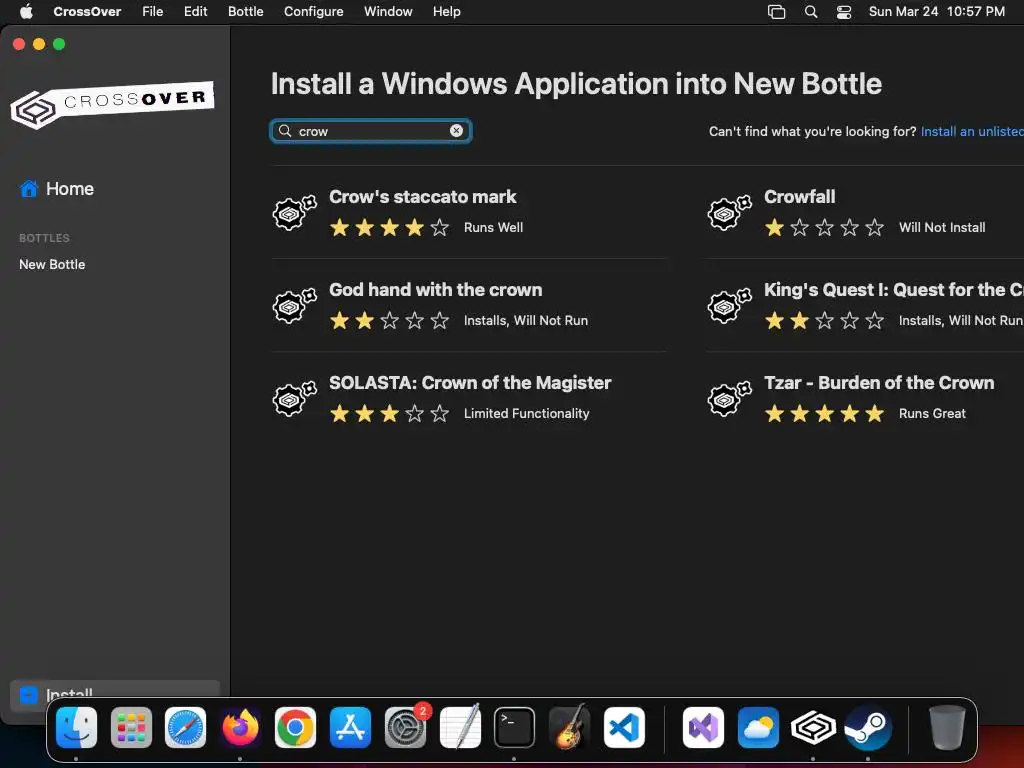The height and width of the screenshot is (768, 1024).
Task: Click the Install button in sidebar
Action: tap(115, 694)
